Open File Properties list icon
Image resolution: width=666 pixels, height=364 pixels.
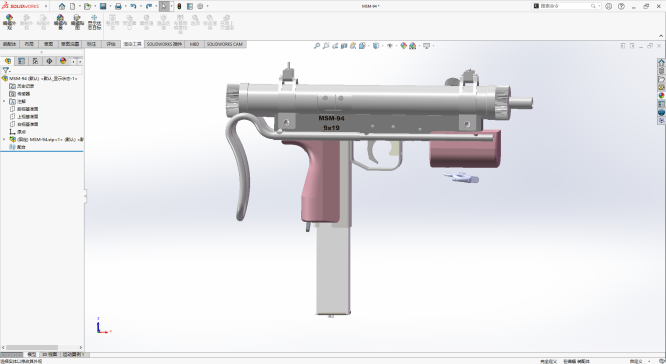[190, 6]
